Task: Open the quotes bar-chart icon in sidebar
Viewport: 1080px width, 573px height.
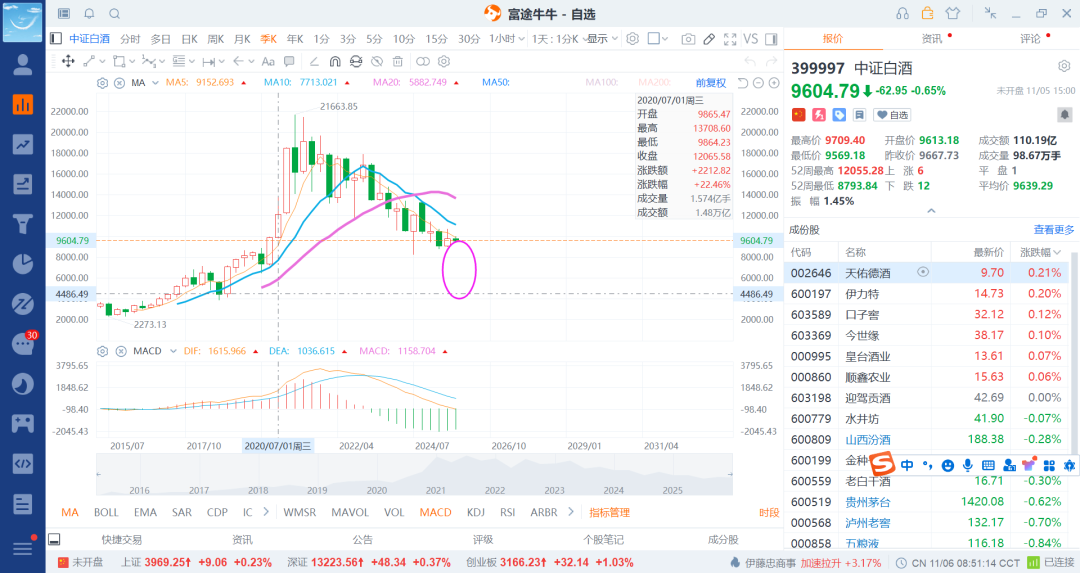Action: pyautogui.click(x=23, y=104)
